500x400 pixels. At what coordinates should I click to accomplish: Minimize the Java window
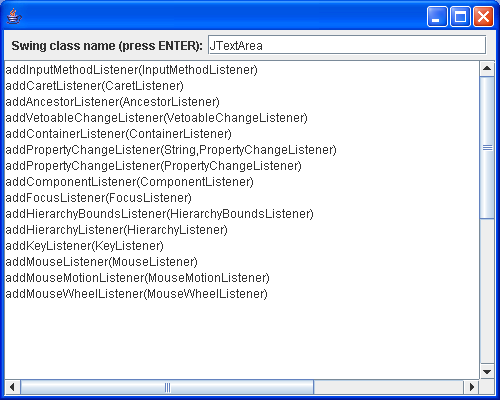coord(437,16)
